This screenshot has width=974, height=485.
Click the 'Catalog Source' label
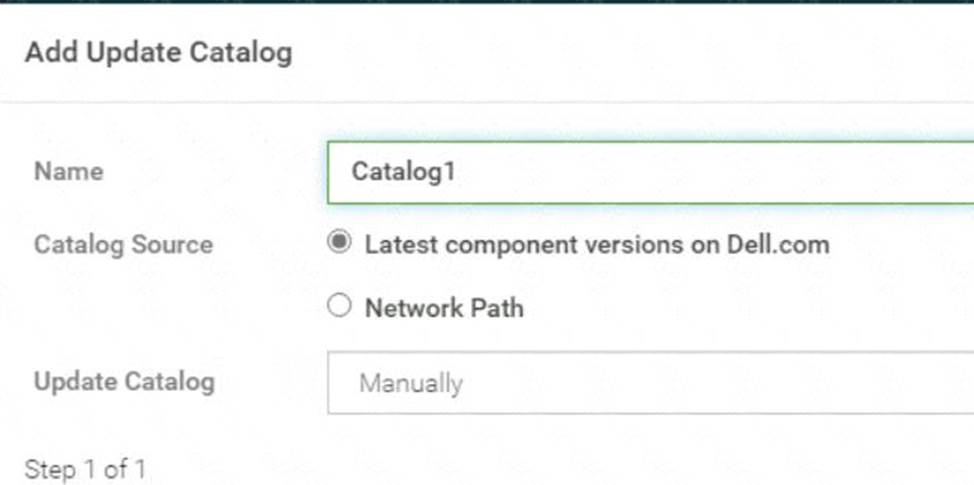pyautogui.click(x=123, y=244)
